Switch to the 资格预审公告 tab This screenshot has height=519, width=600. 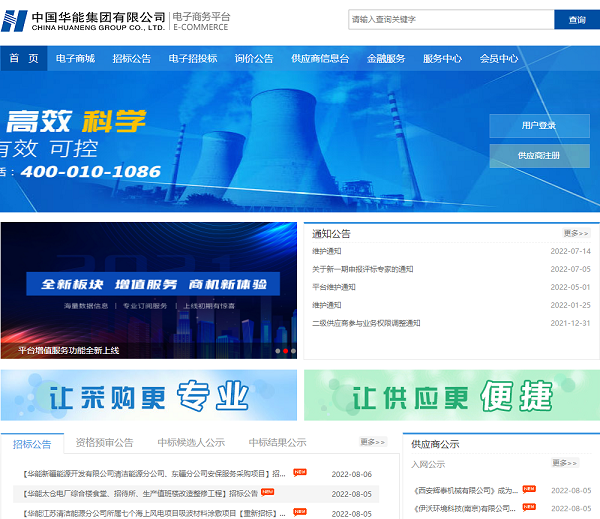105,442
